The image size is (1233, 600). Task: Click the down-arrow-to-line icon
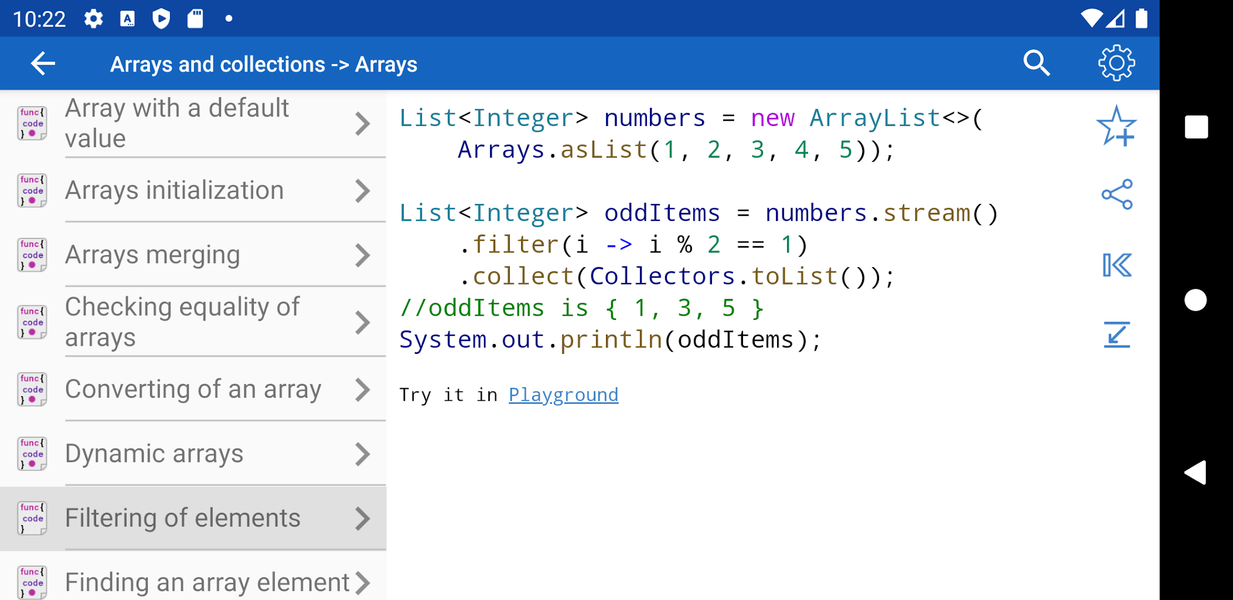point(1116,334)
